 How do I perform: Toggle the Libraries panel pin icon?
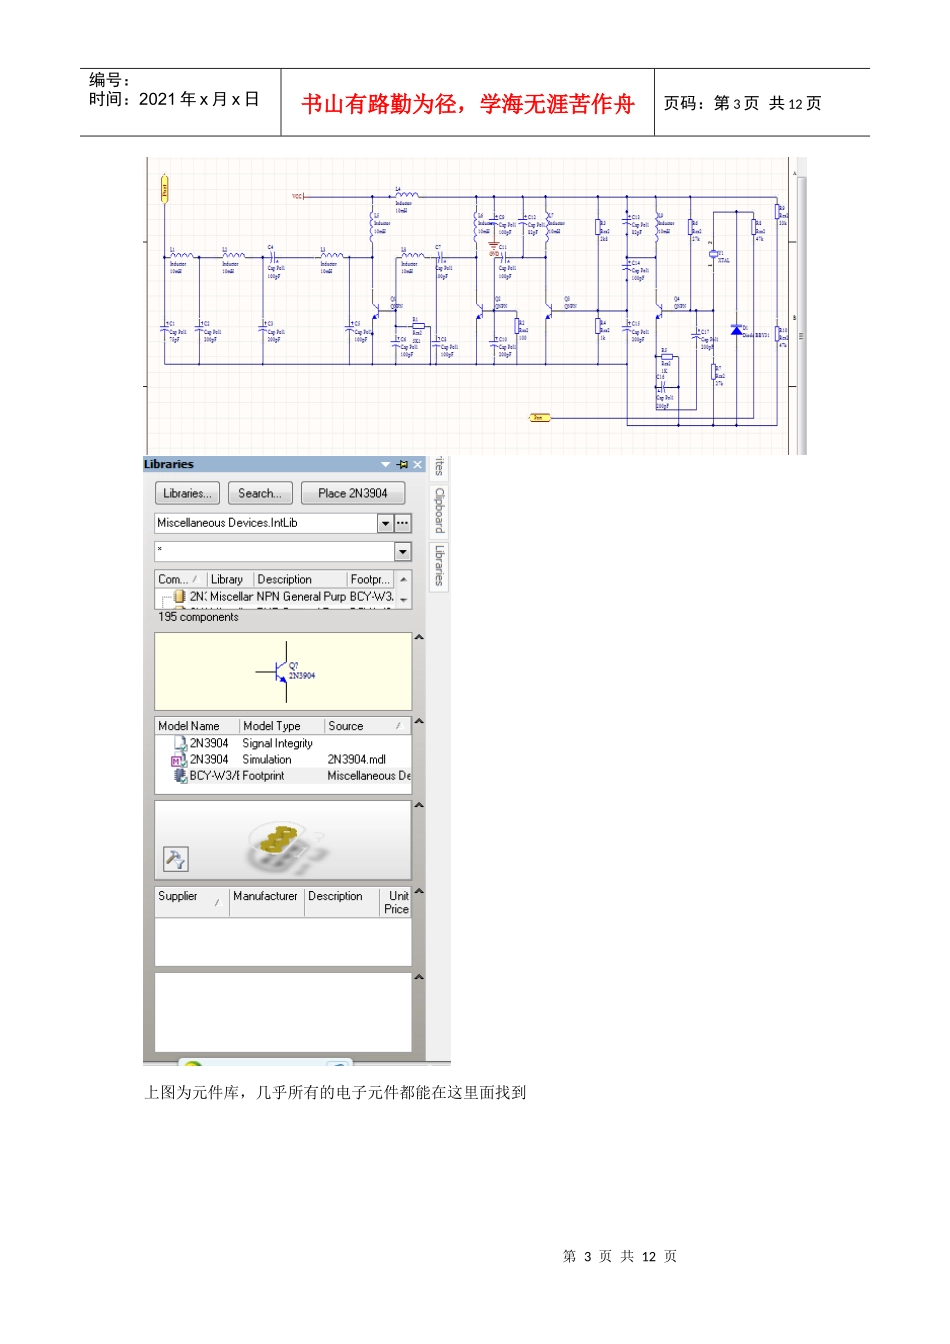pos(402,464)
